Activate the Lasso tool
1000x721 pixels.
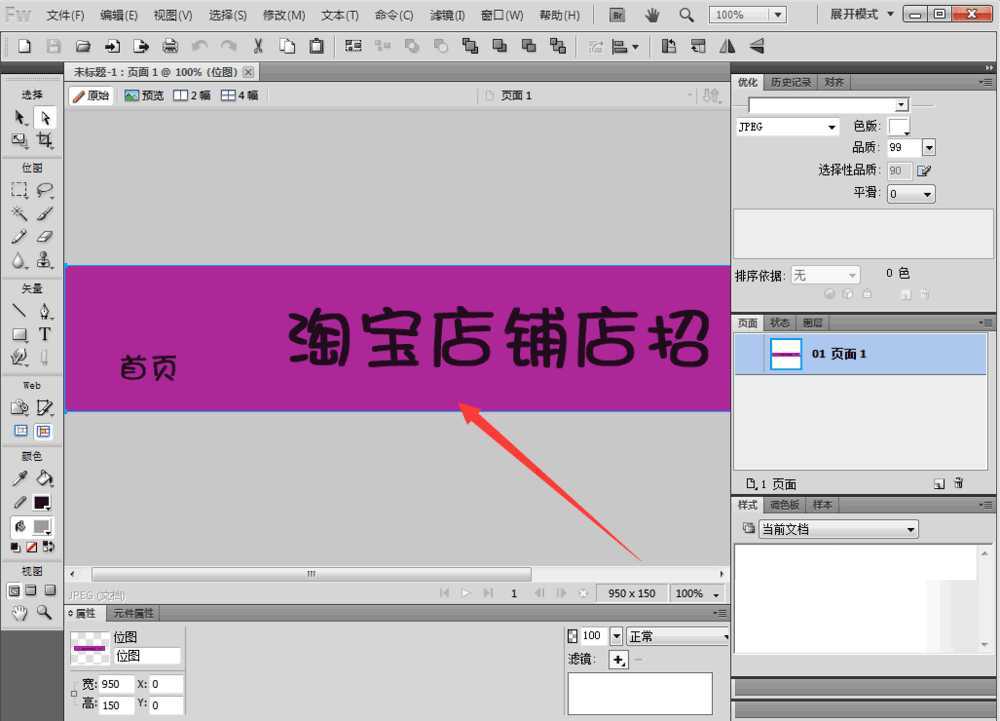tap(45, 190)
